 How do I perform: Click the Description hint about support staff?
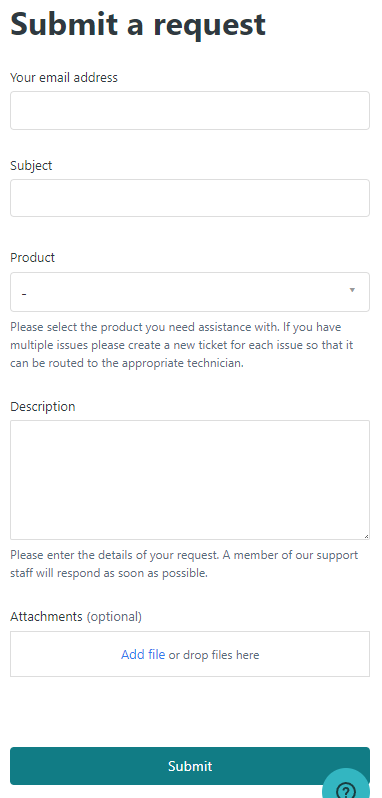pos(184,564)
